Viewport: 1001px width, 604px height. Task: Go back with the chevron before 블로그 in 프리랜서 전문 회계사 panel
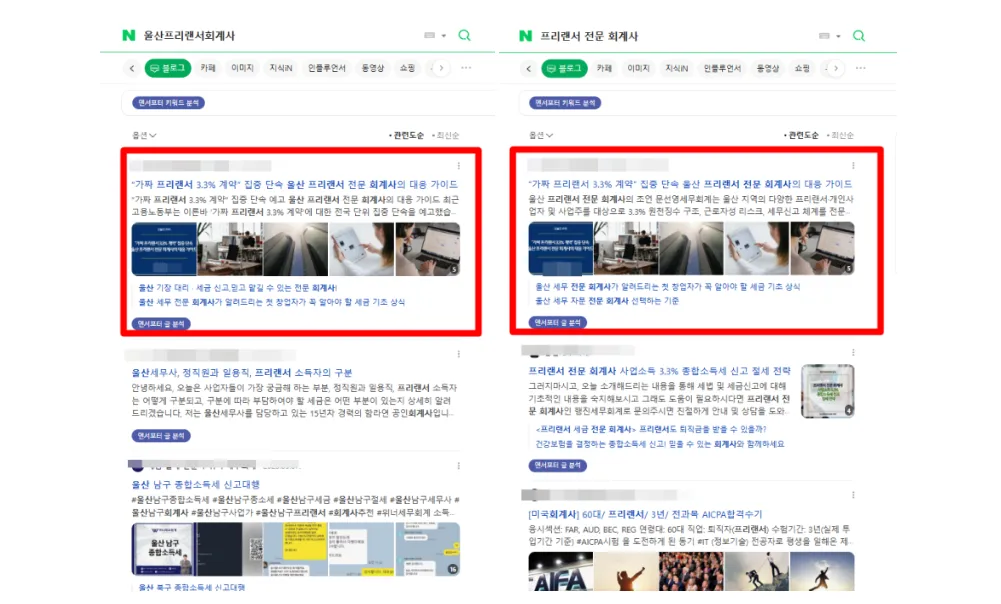coord(529,68)
